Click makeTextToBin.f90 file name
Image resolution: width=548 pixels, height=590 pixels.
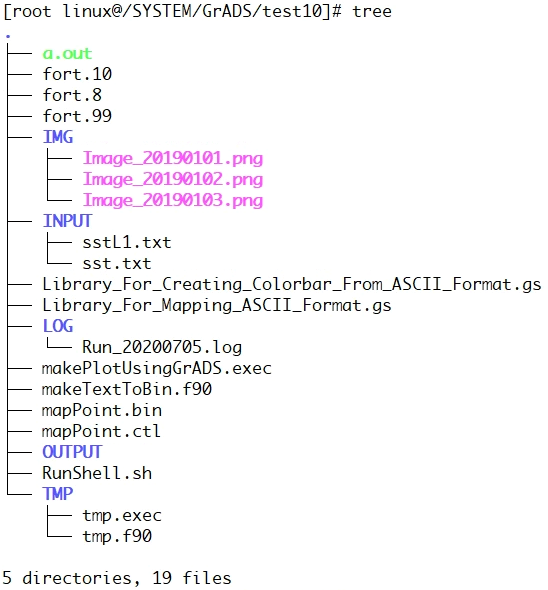point(127,389)
